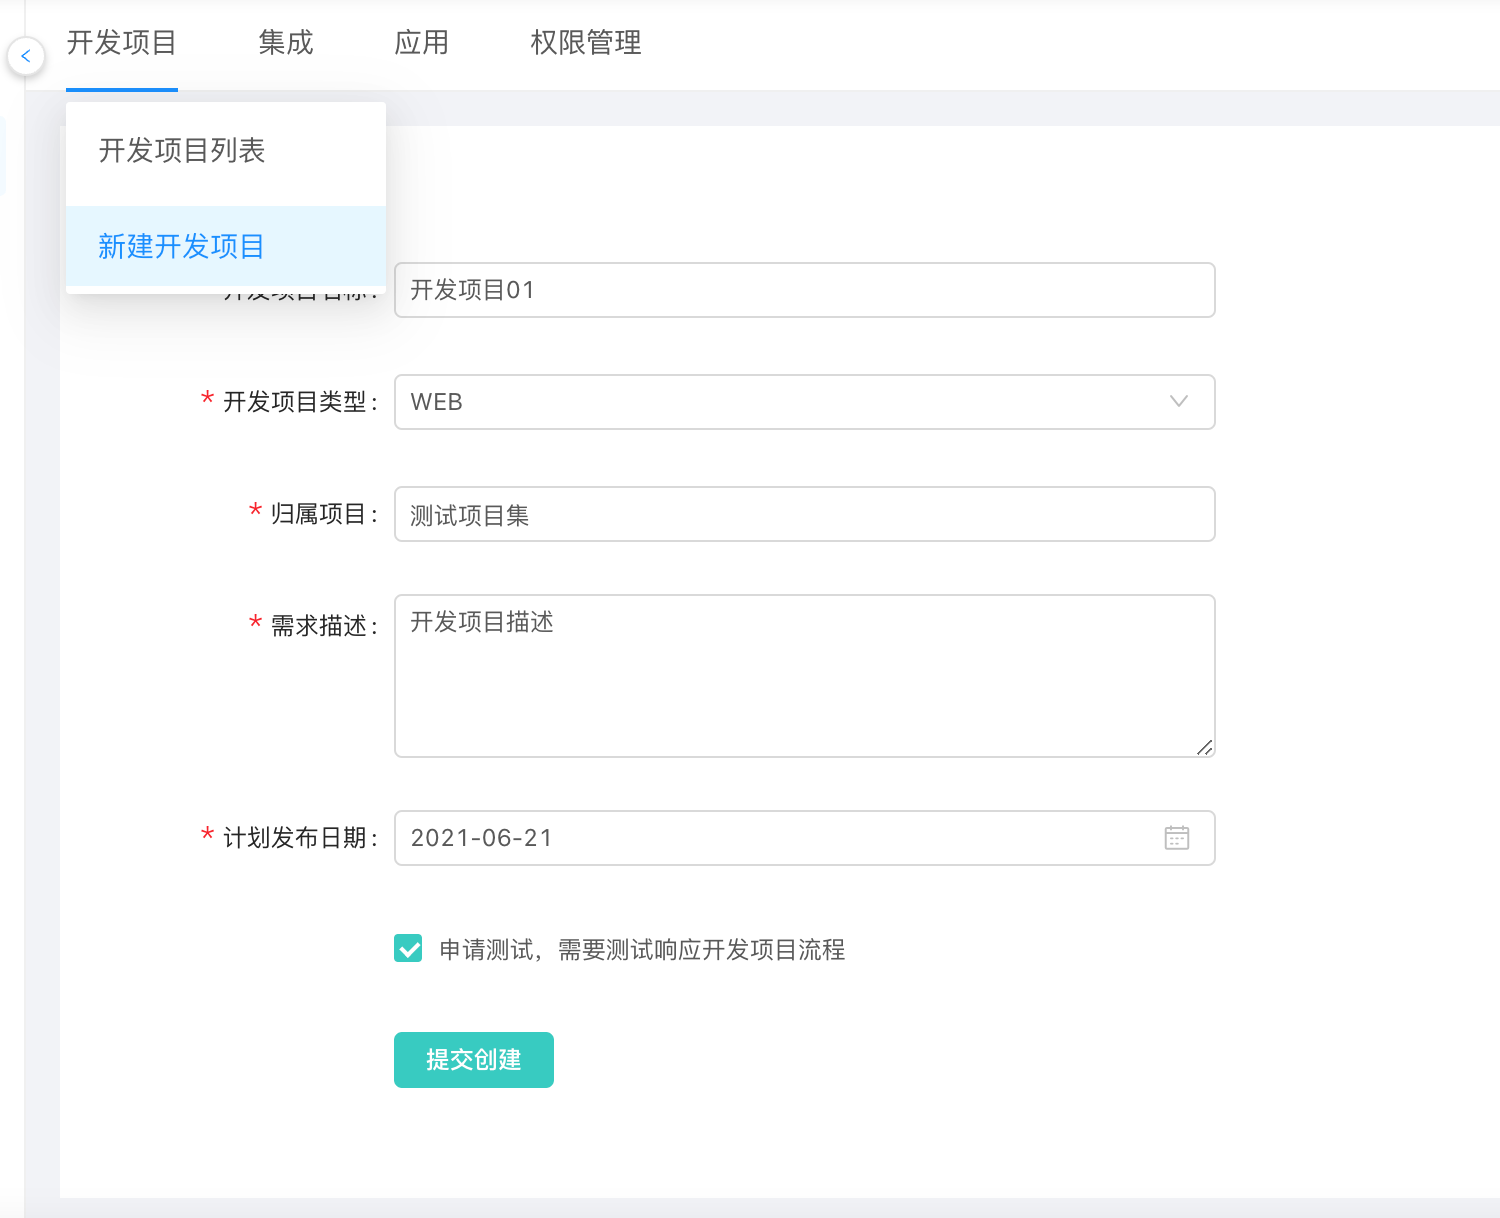Choose 新建开发项目 menu entry

226,246
